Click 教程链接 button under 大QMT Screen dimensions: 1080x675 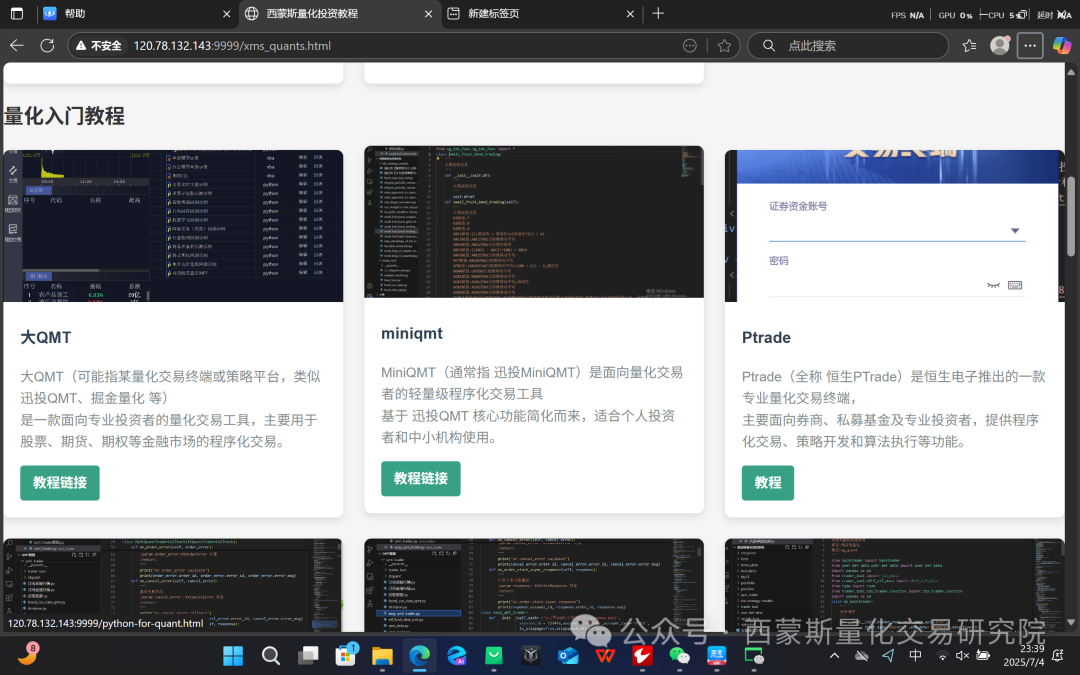(60, 483)
